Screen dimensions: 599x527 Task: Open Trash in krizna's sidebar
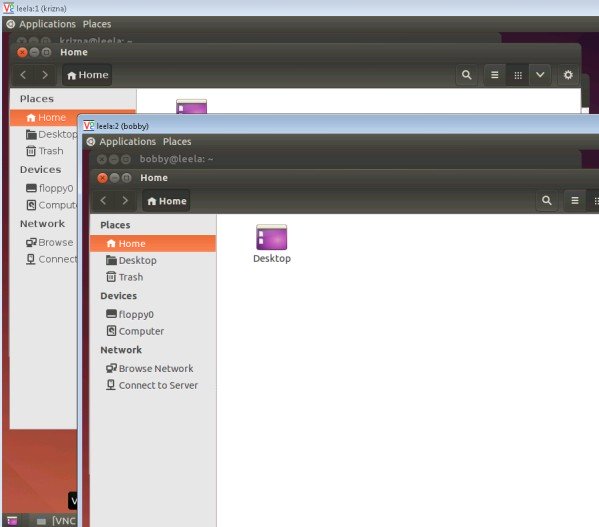[x=44, y=151]
